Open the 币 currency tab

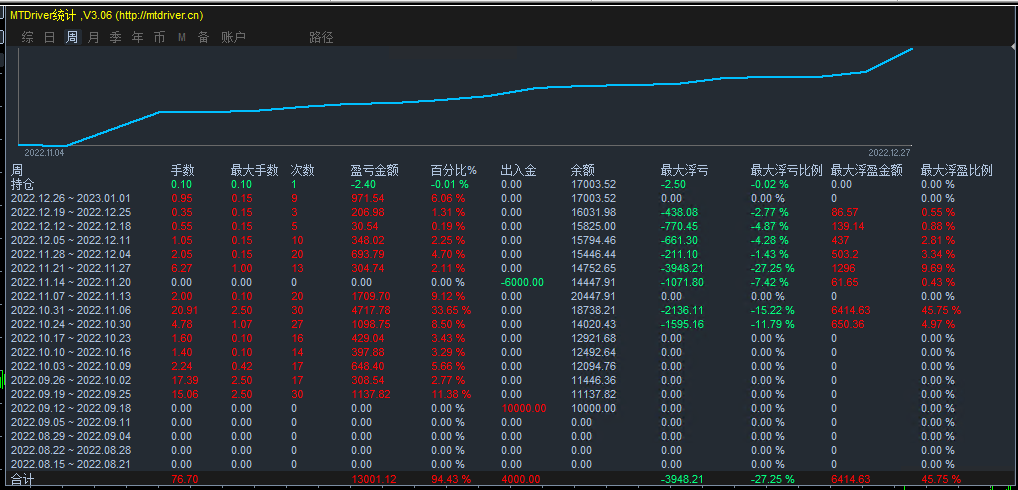click(159, 38)
